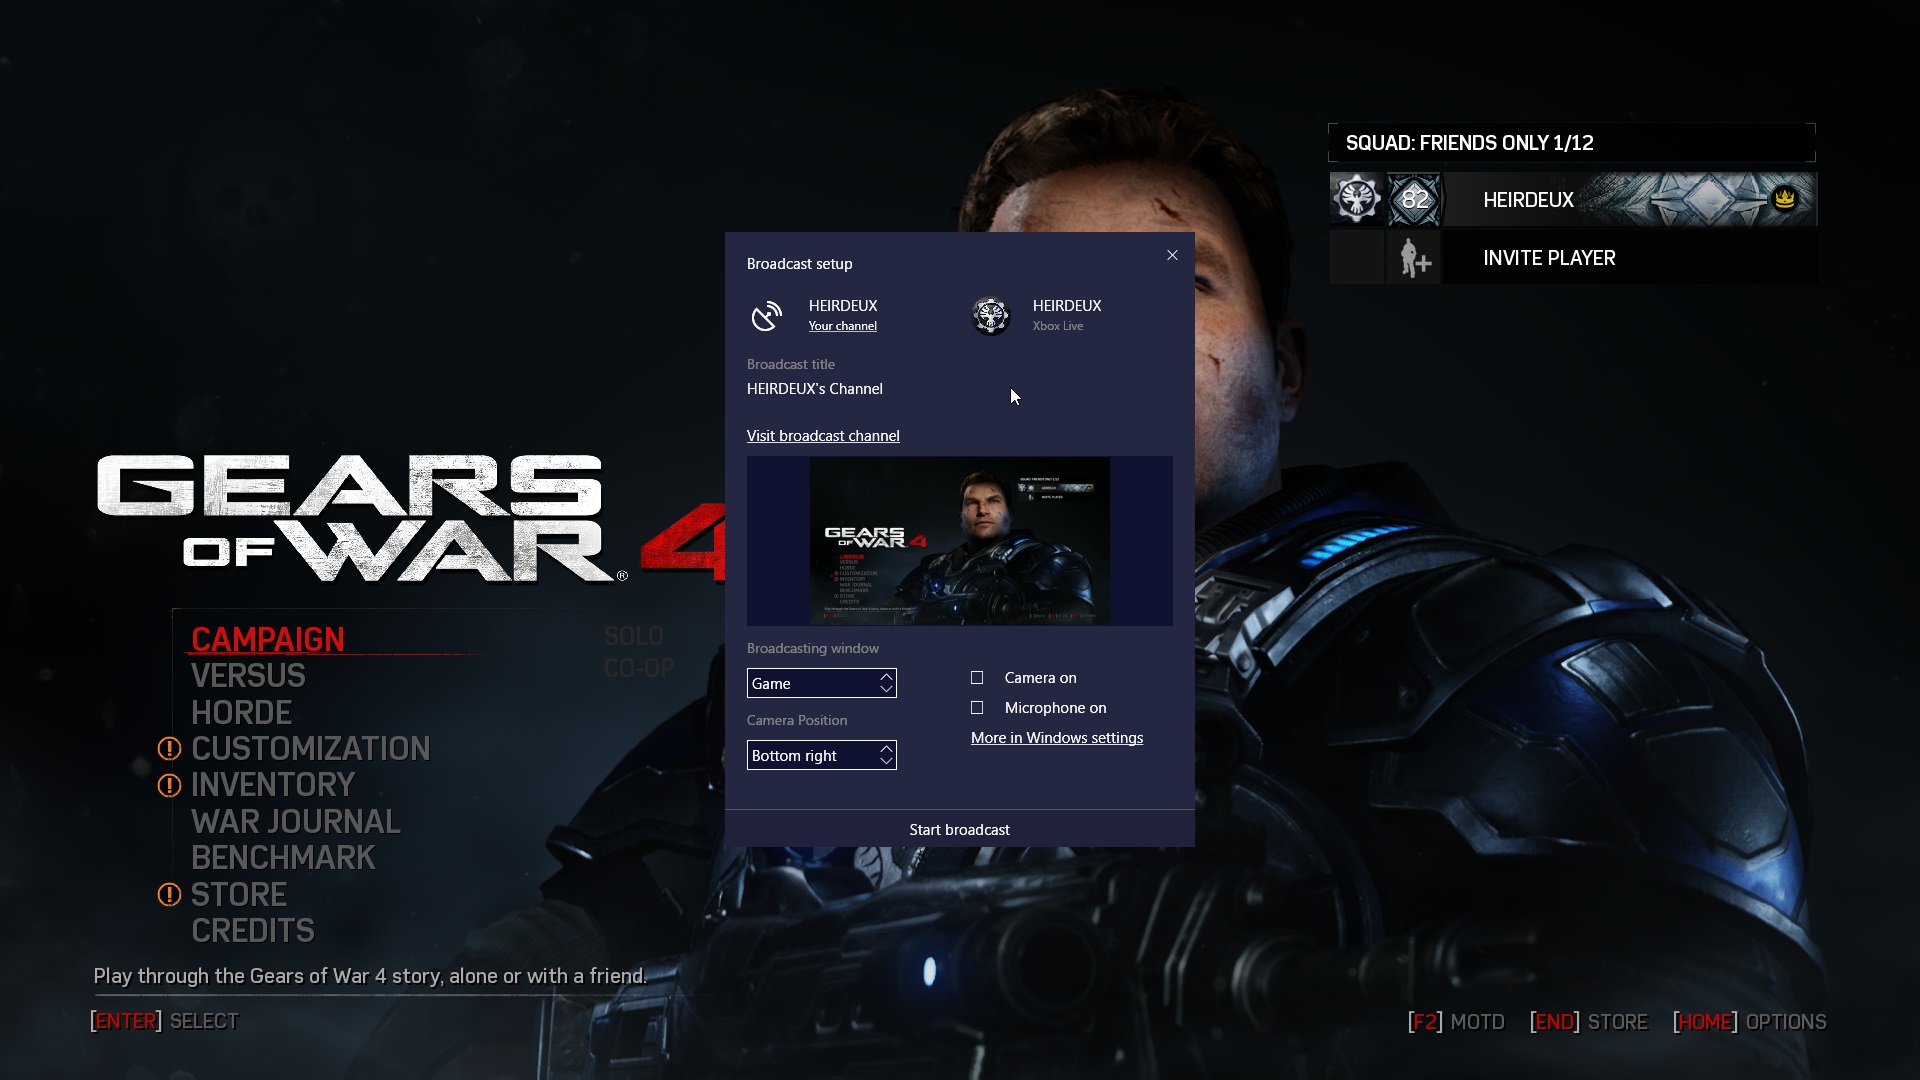The width and height of the screenshot is (1920, 1080).
Task: Select CAMPAIGN from the main menu
Action: coord(268,638)
